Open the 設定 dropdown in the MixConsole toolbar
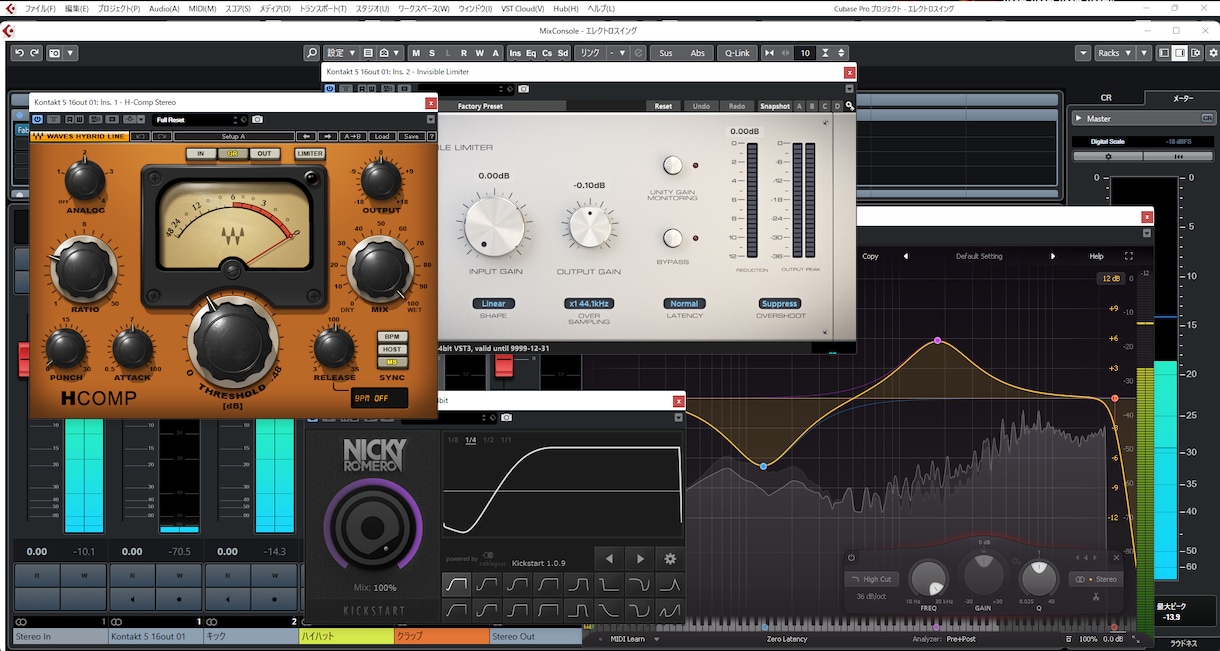1220x651 pixels. pos(341,53)
